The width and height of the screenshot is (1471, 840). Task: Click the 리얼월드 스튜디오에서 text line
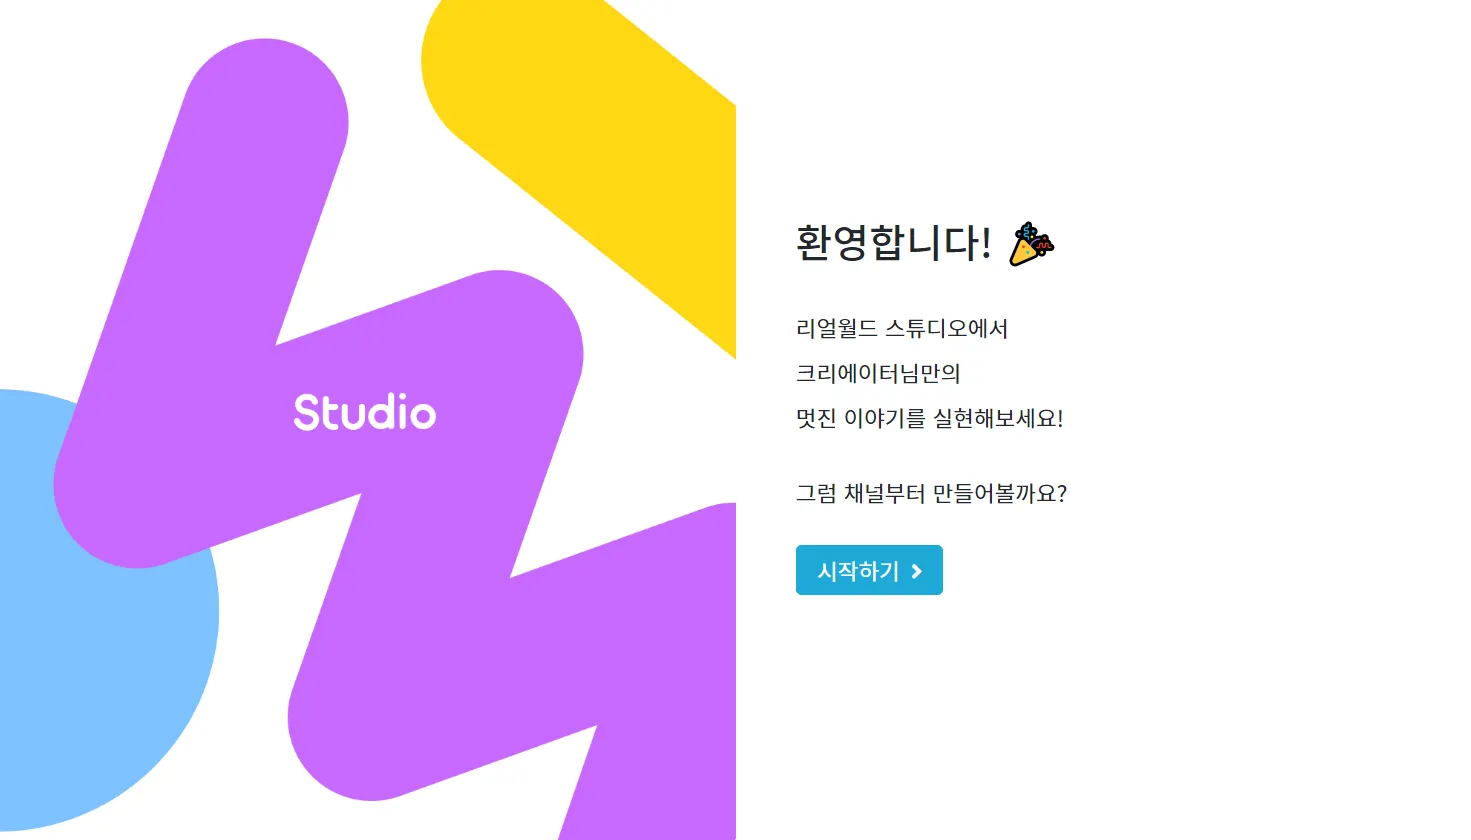click(902, 328)
